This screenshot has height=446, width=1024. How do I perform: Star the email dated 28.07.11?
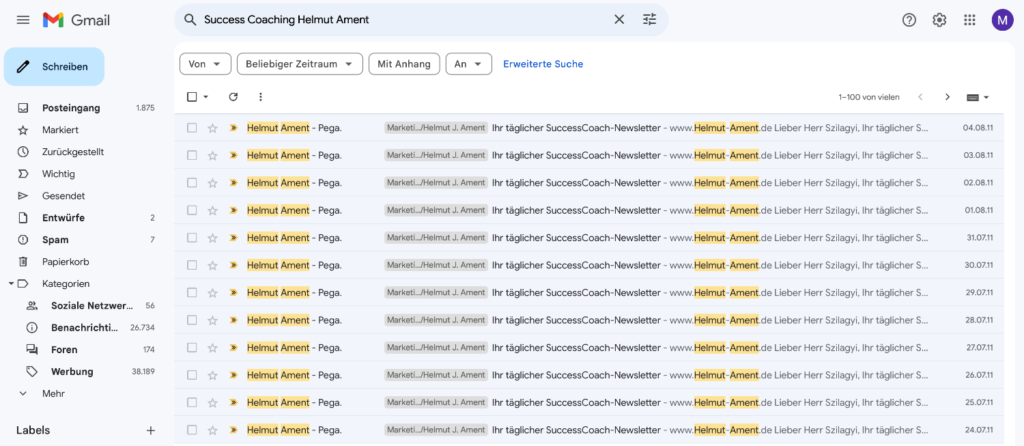click(x=212, y=320)
